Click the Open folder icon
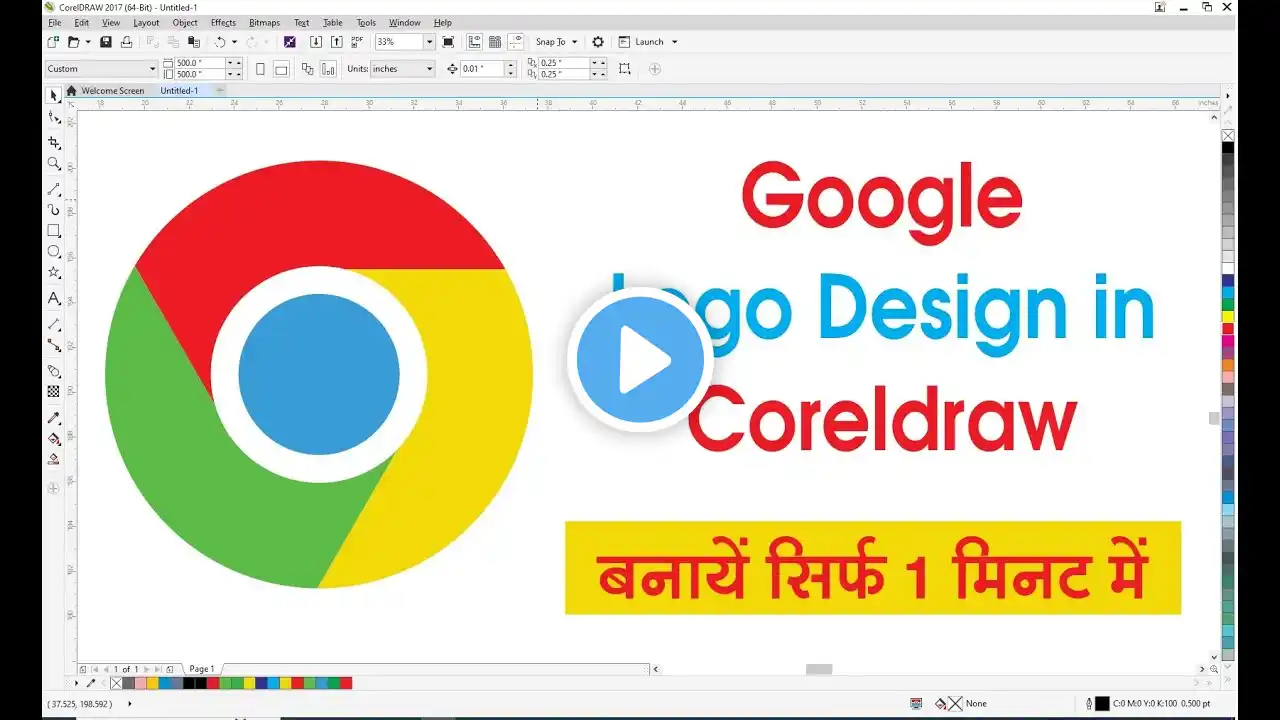 (x=73, y=42)
